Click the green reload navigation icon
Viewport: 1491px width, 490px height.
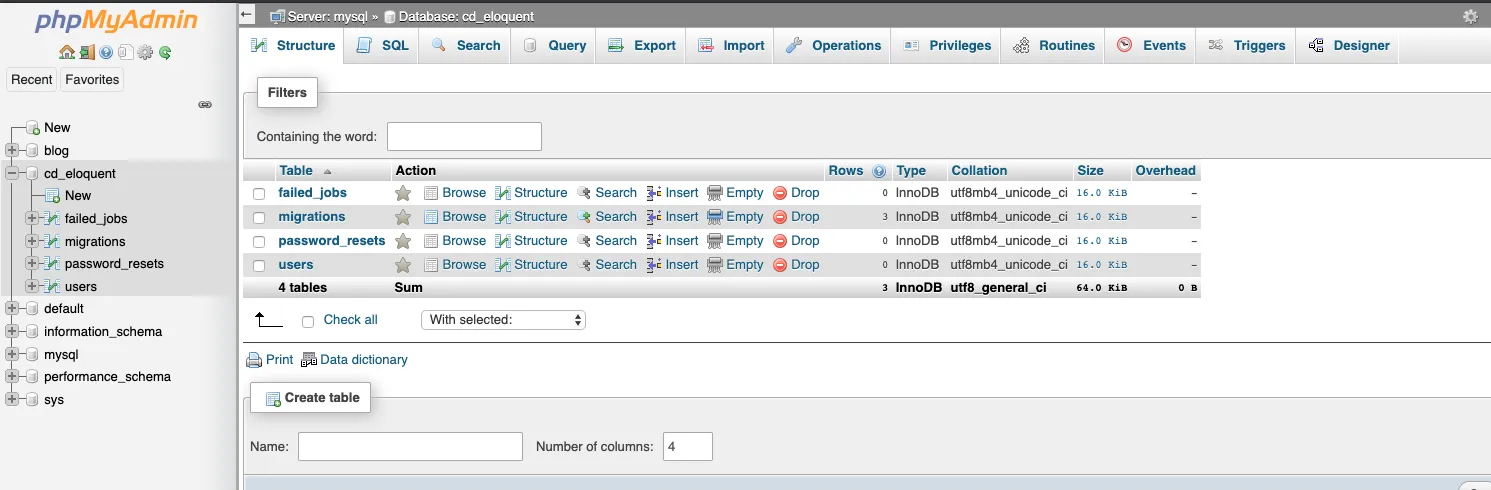pos(165,52)
